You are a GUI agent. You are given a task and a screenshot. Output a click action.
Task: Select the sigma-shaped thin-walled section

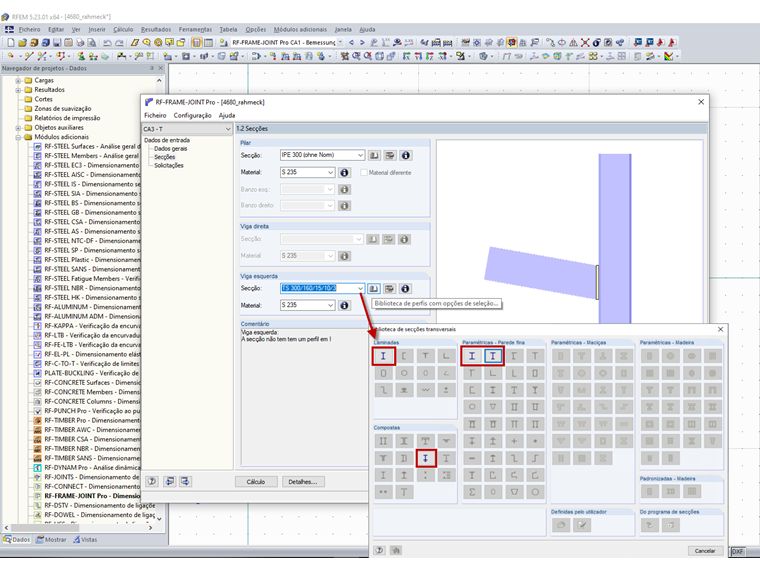click(x=472, y=492)
